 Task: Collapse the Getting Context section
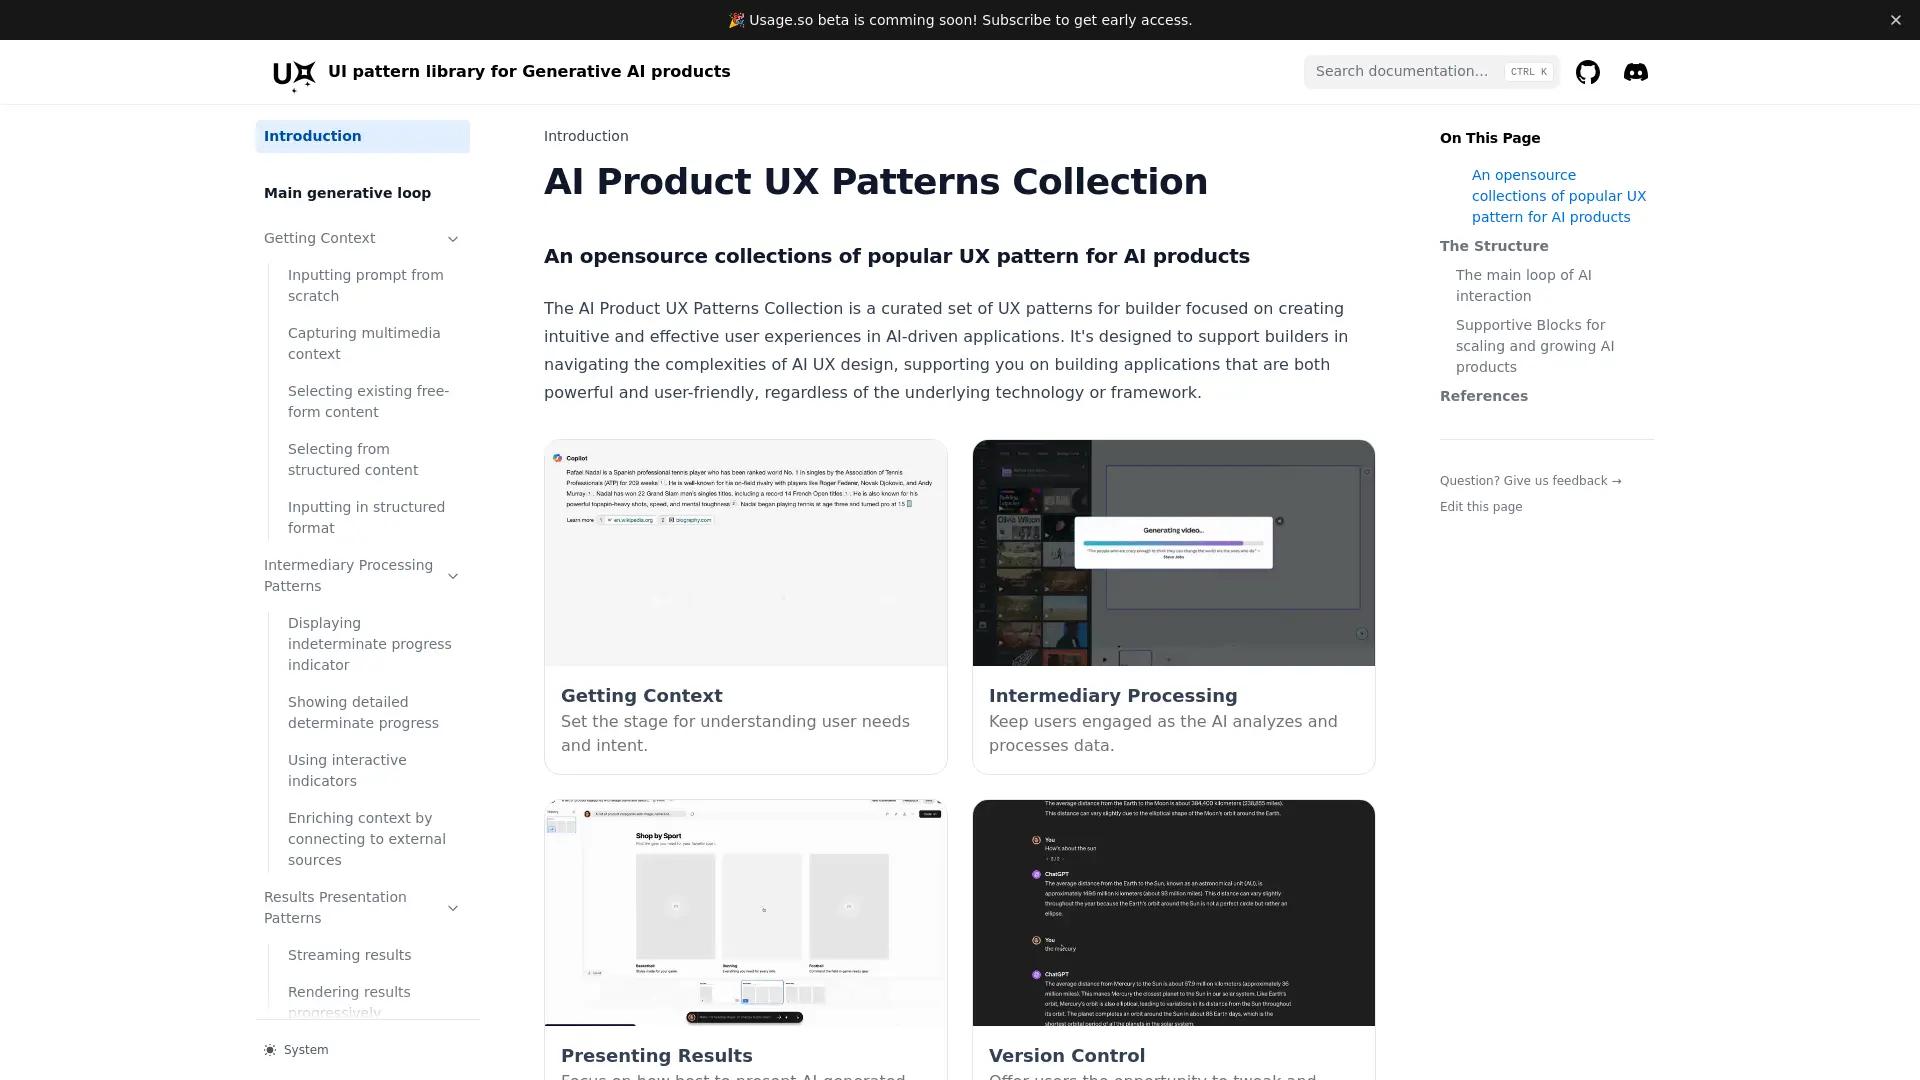[452, 238]
